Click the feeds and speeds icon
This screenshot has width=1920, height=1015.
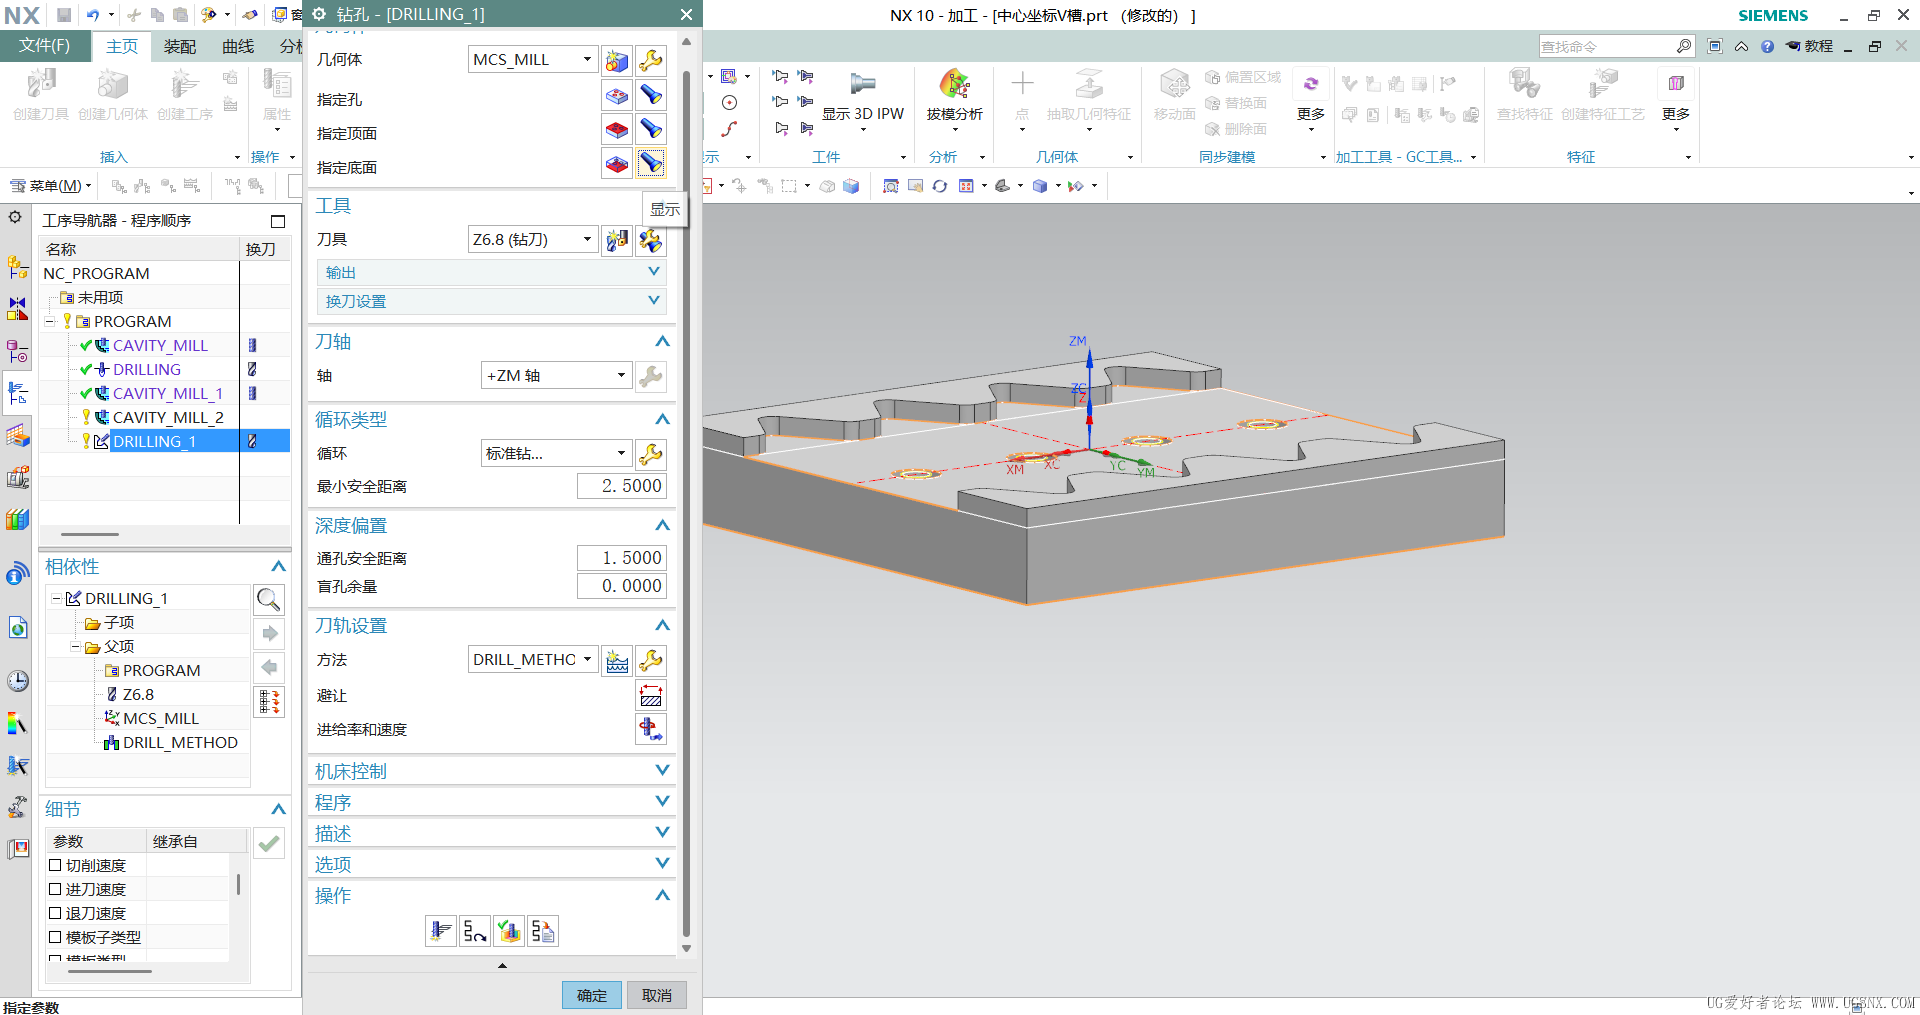pyautogui.click(x=650, y=729)
